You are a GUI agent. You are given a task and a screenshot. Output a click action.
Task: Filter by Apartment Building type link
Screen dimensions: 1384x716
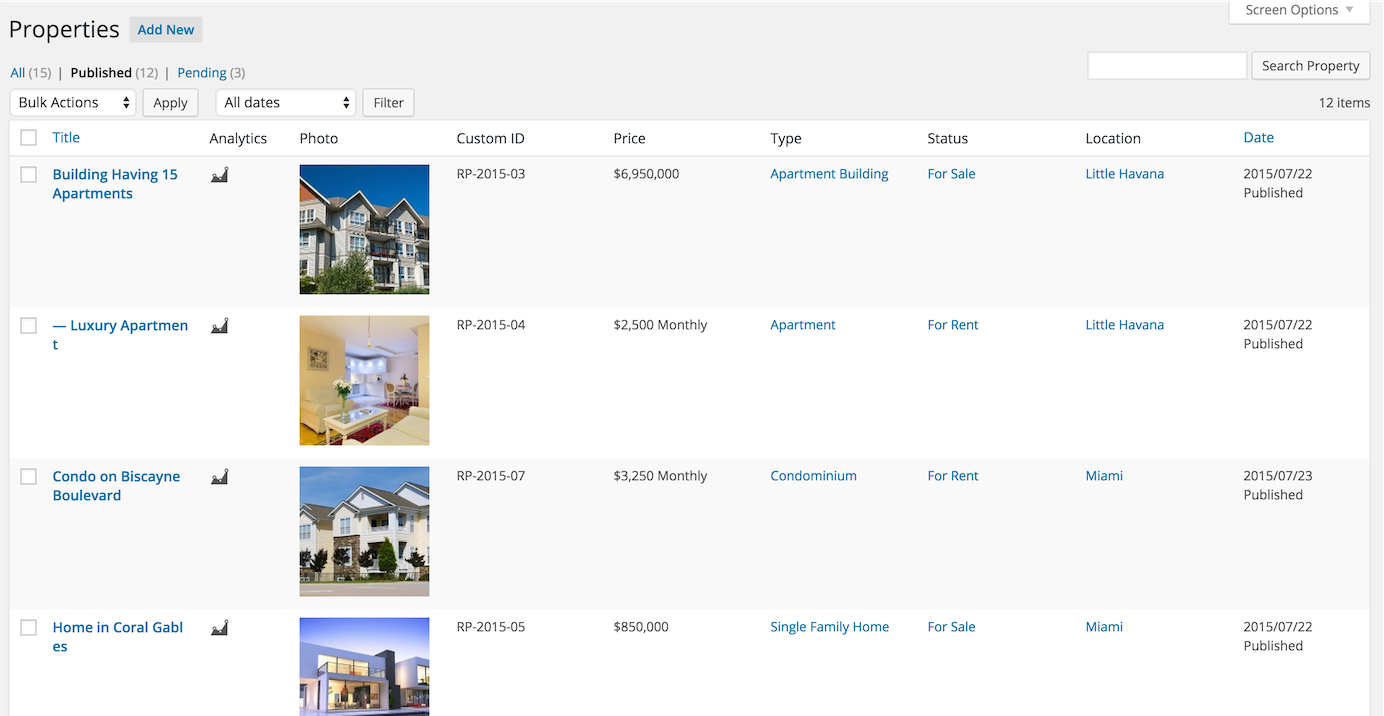[829, 174]
